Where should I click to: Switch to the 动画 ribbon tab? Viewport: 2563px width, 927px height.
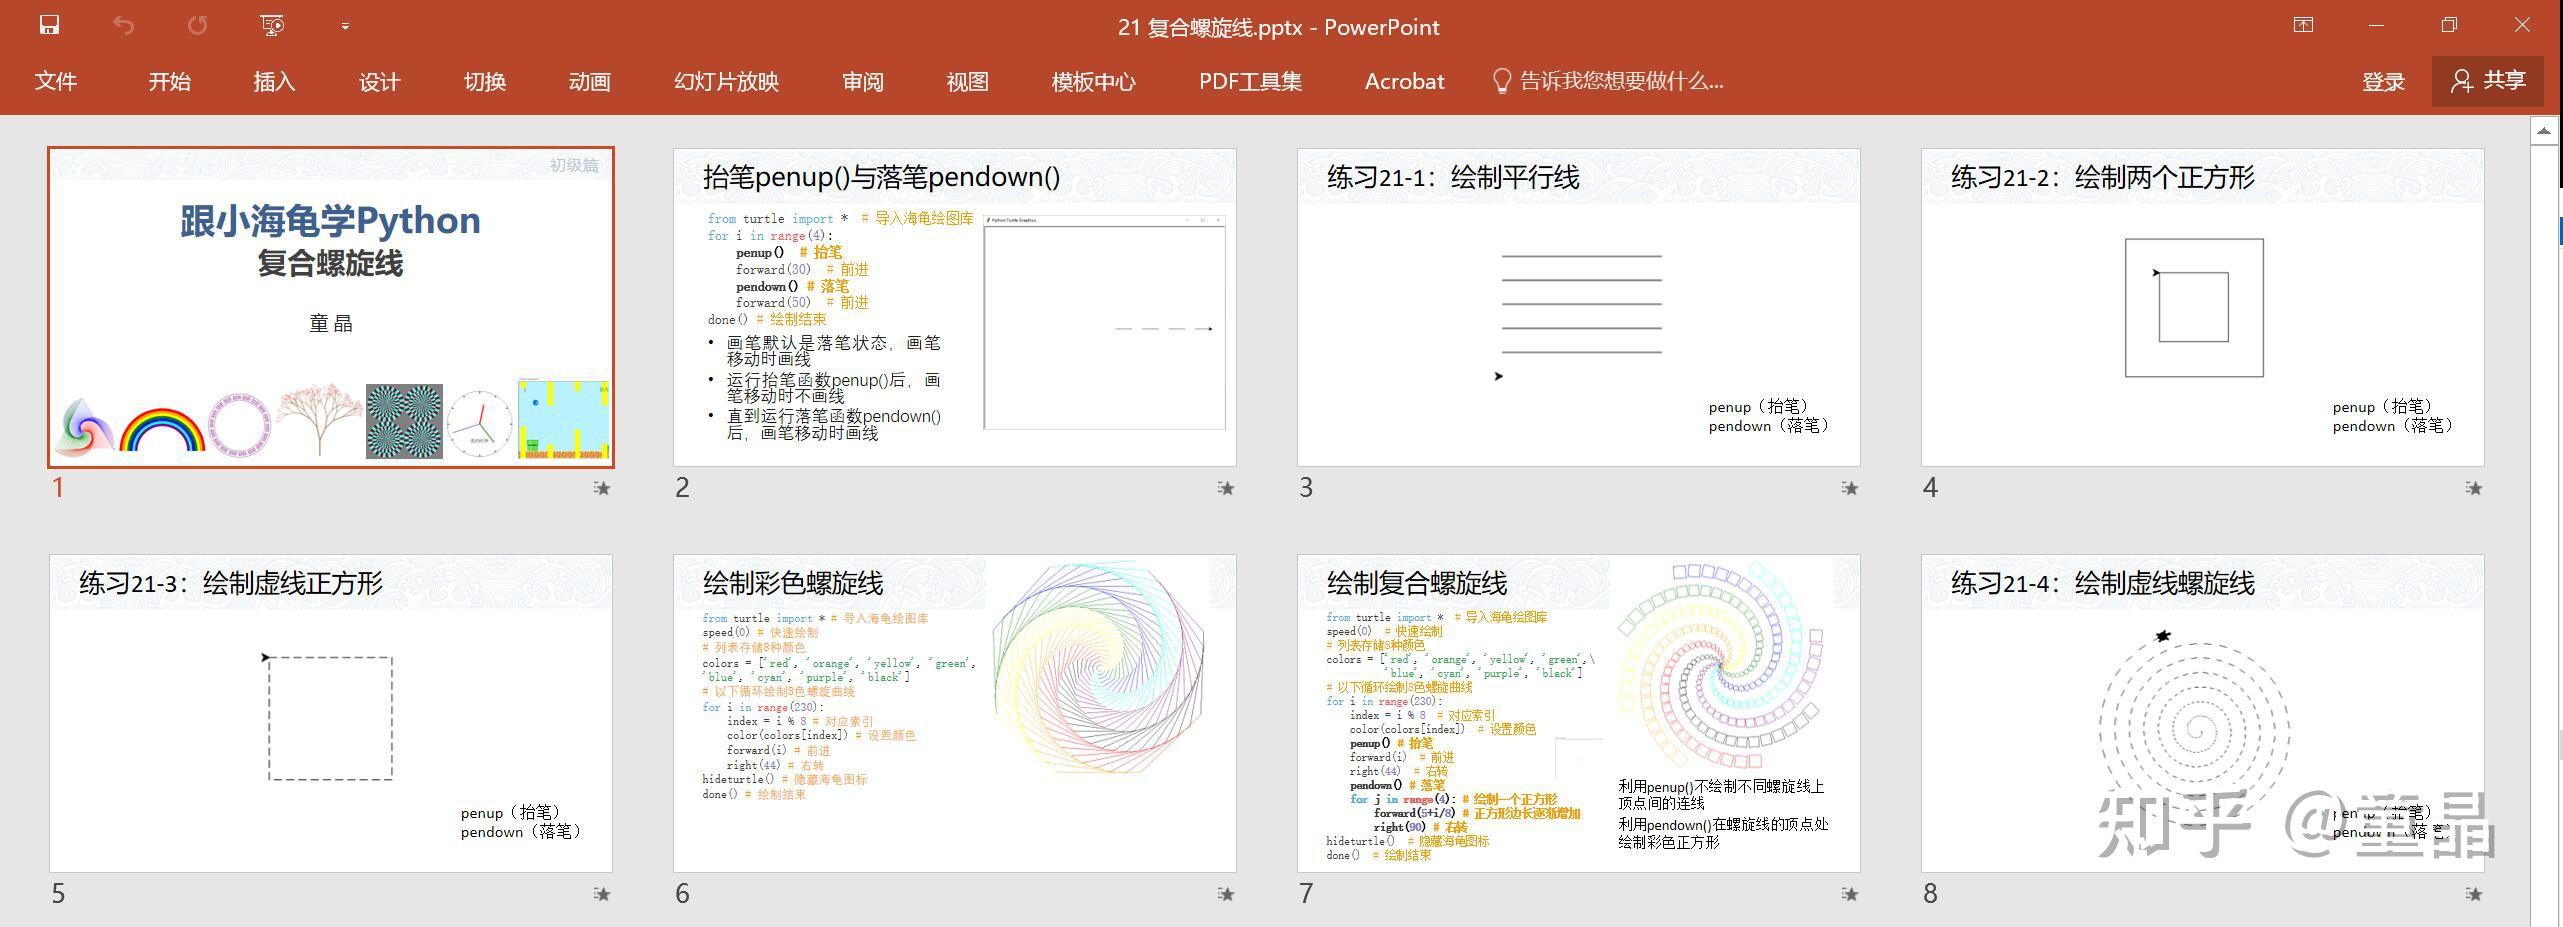[590, 81]
